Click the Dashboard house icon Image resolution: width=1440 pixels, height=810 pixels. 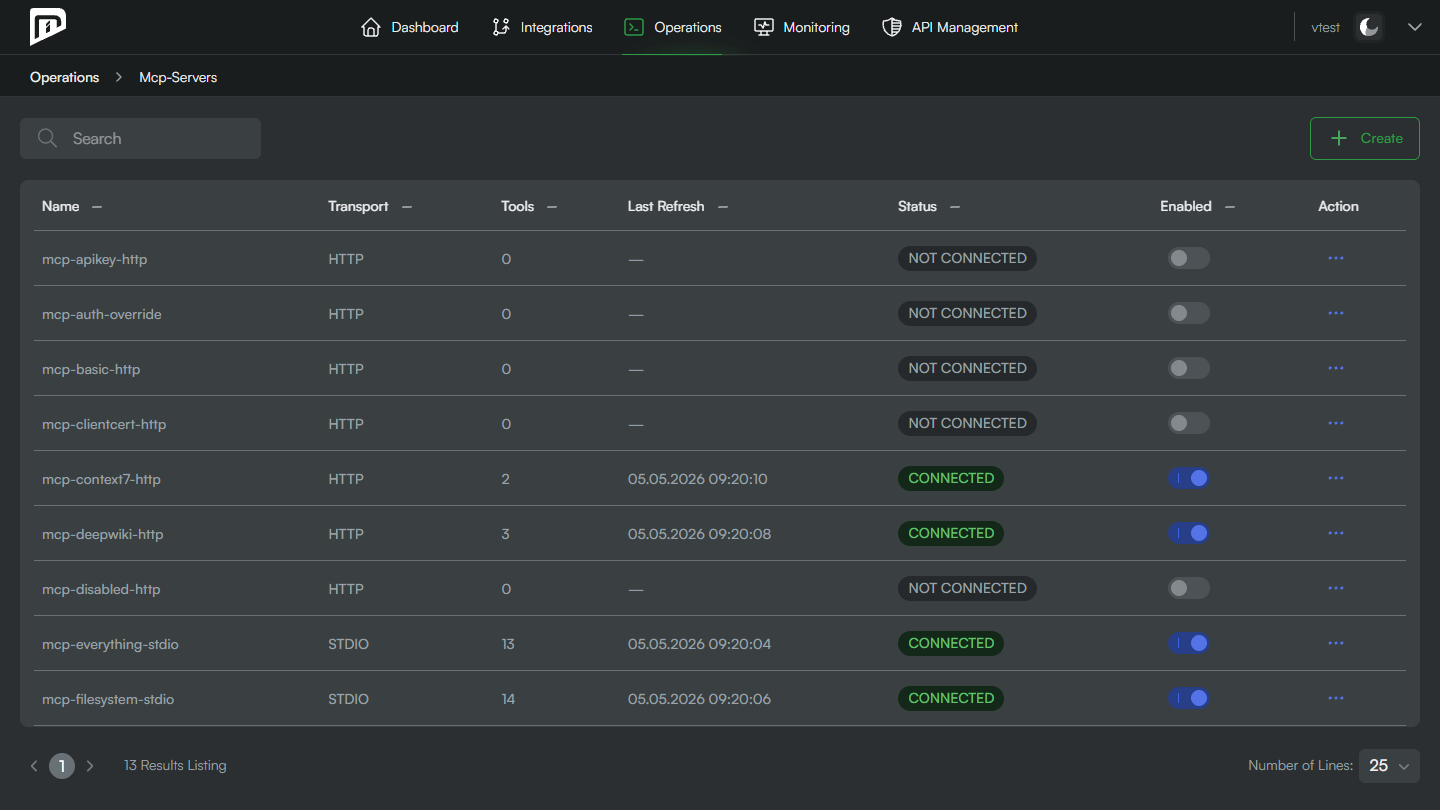coord(371,27)
